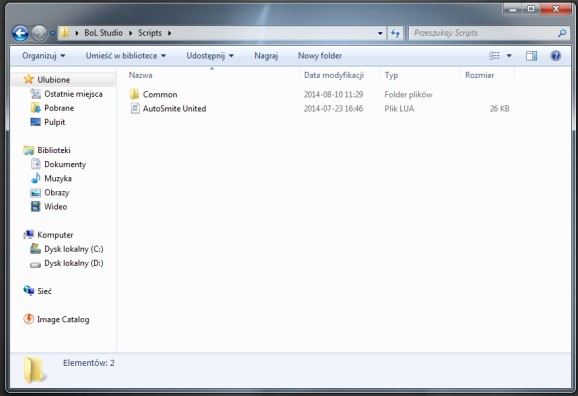This screenshot has width=578, height=396.
Task: Click the Pobrane folder icon
Action: [x=35, y=108]
